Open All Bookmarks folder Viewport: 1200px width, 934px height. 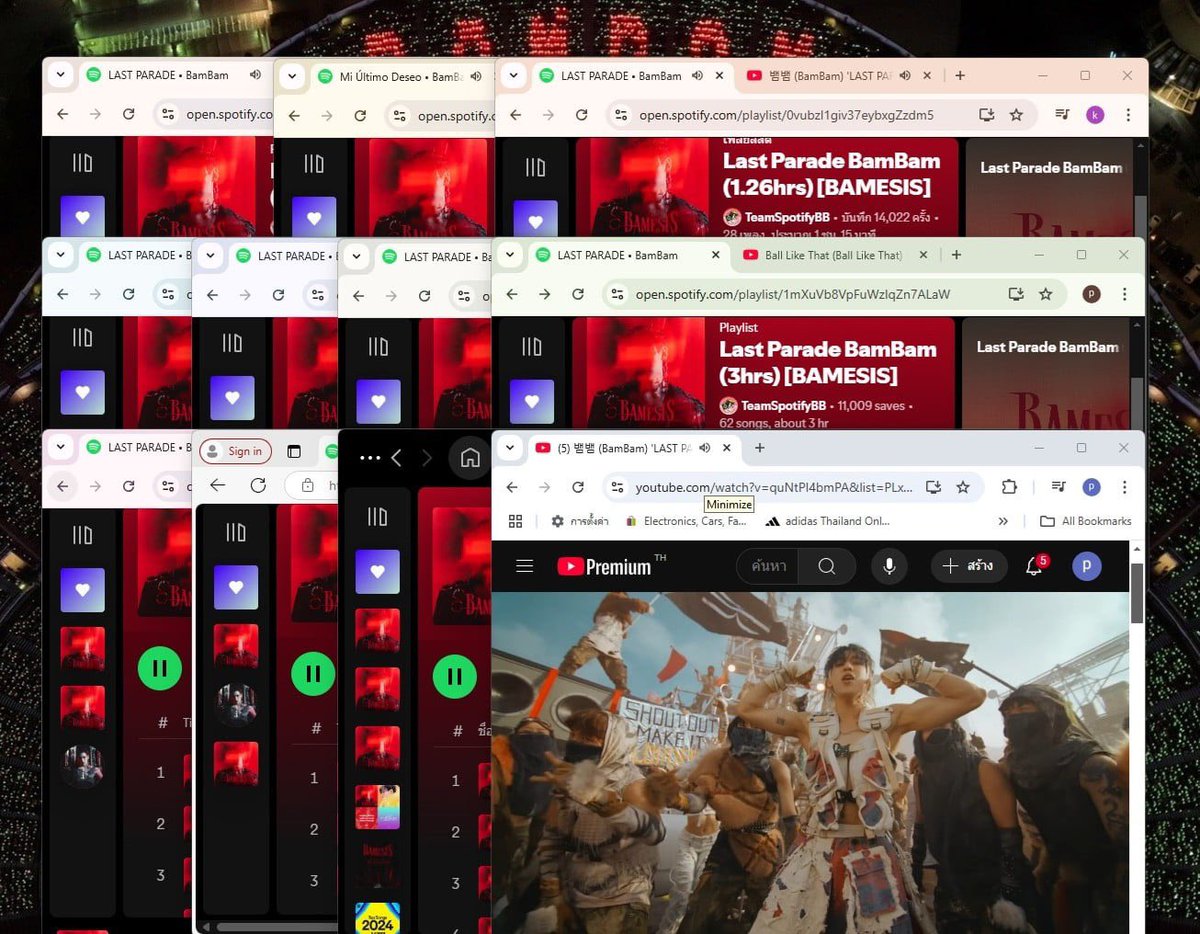click(x=1086, y=521)
